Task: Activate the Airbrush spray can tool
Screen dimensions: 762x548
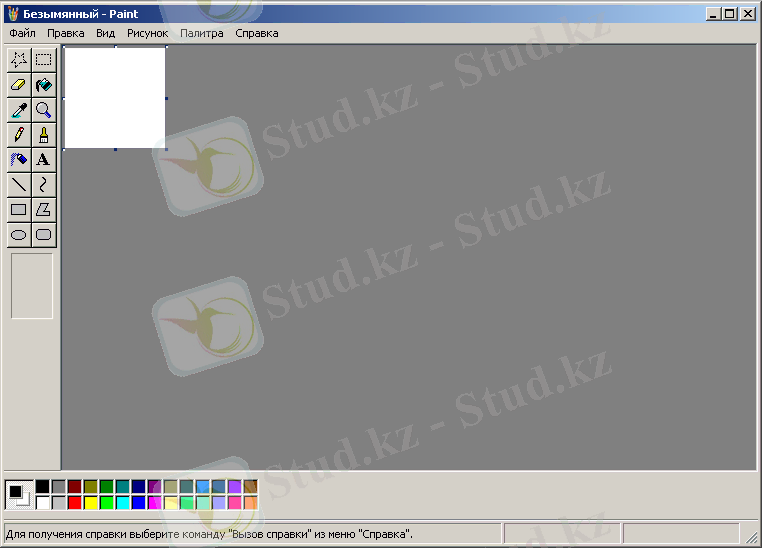Action: coord(18,160)
